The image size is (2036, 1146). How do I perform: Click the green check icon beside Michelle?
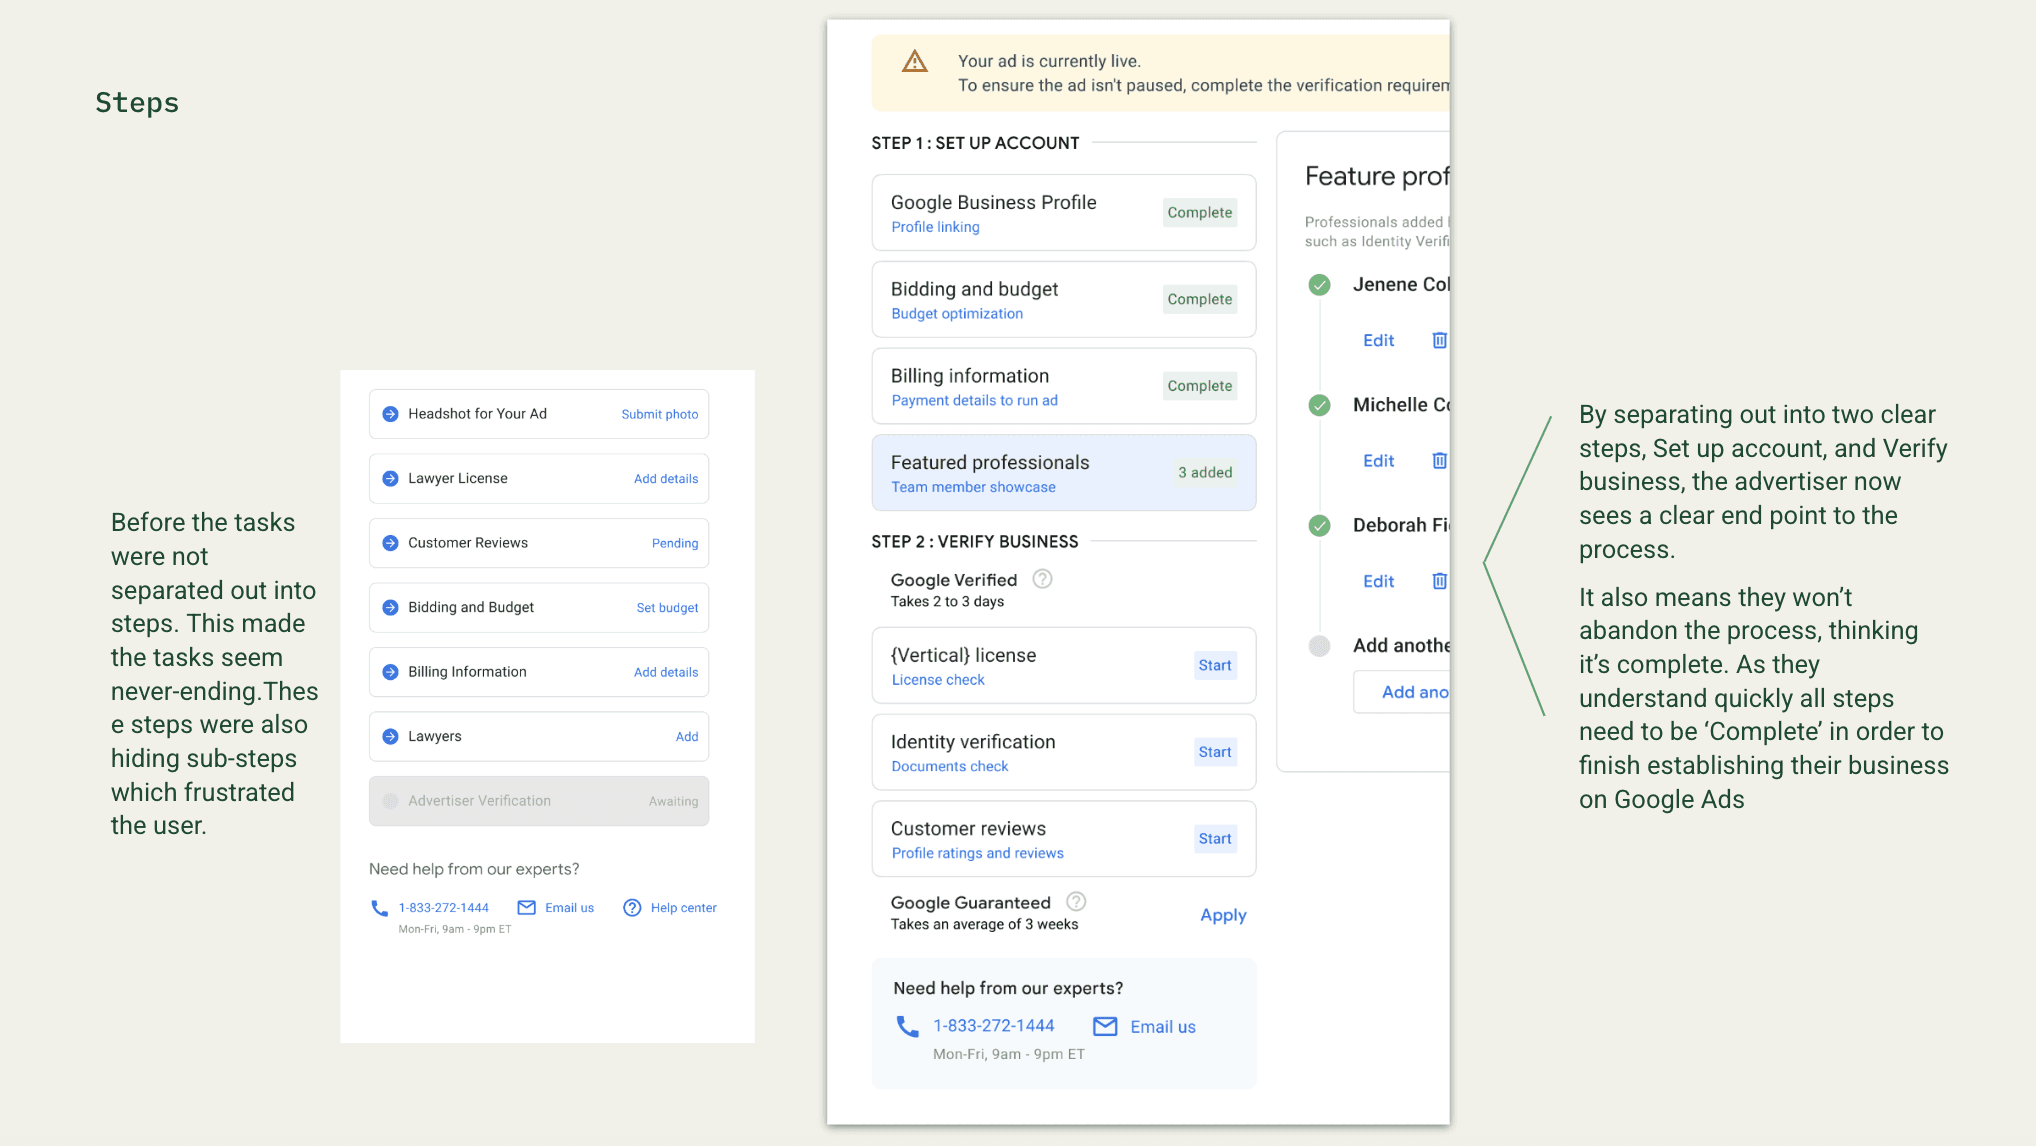(1320, 405)
